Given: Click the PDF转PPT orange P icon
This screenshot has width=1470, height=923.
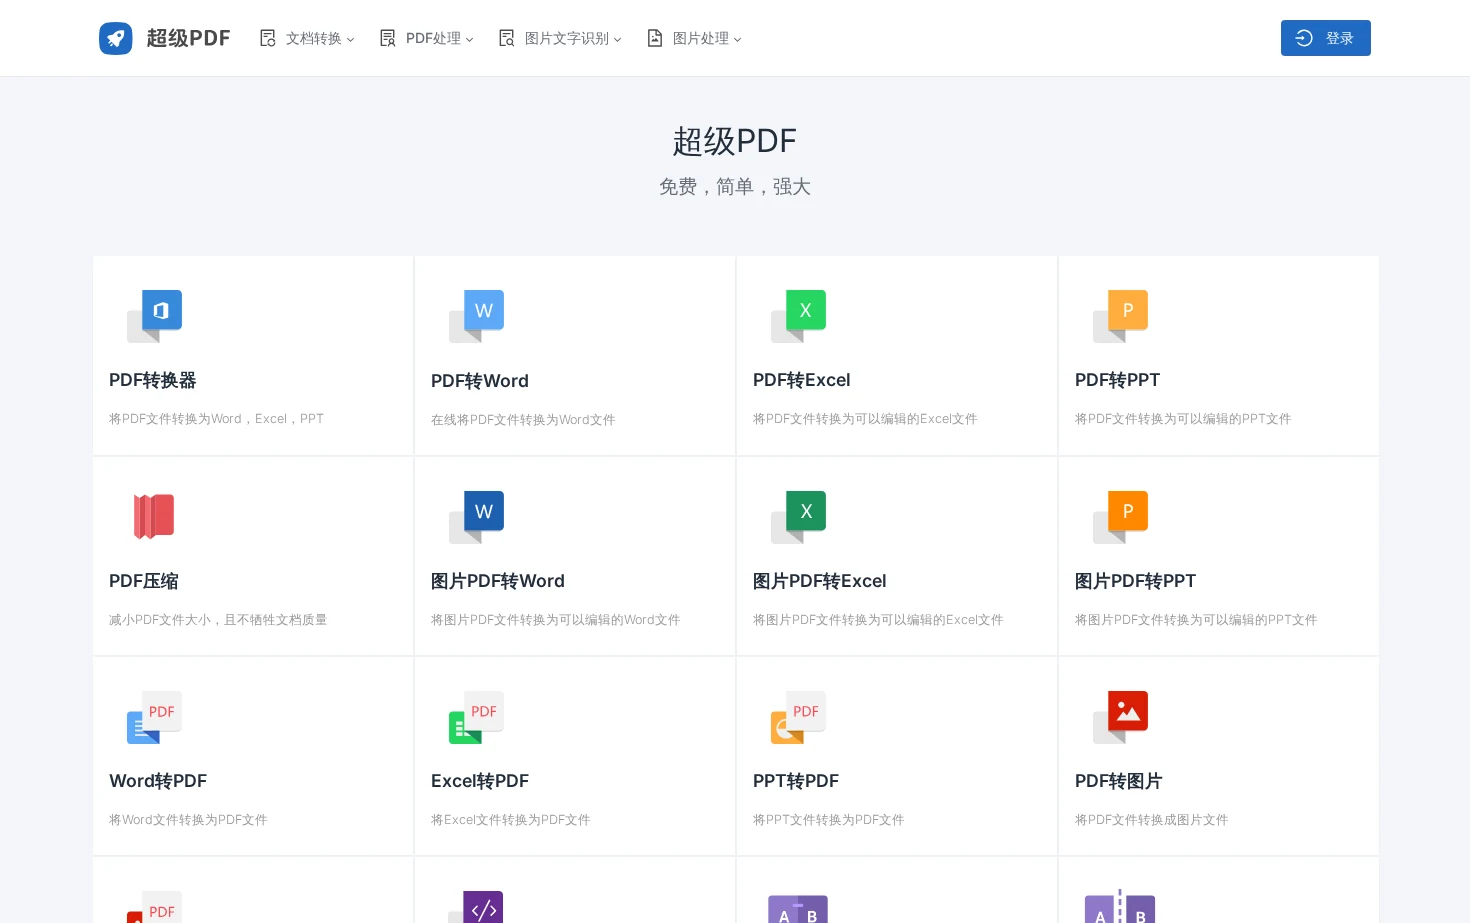Looking at the screenshot, I should pyautogui.click(x=1120, y=316).
